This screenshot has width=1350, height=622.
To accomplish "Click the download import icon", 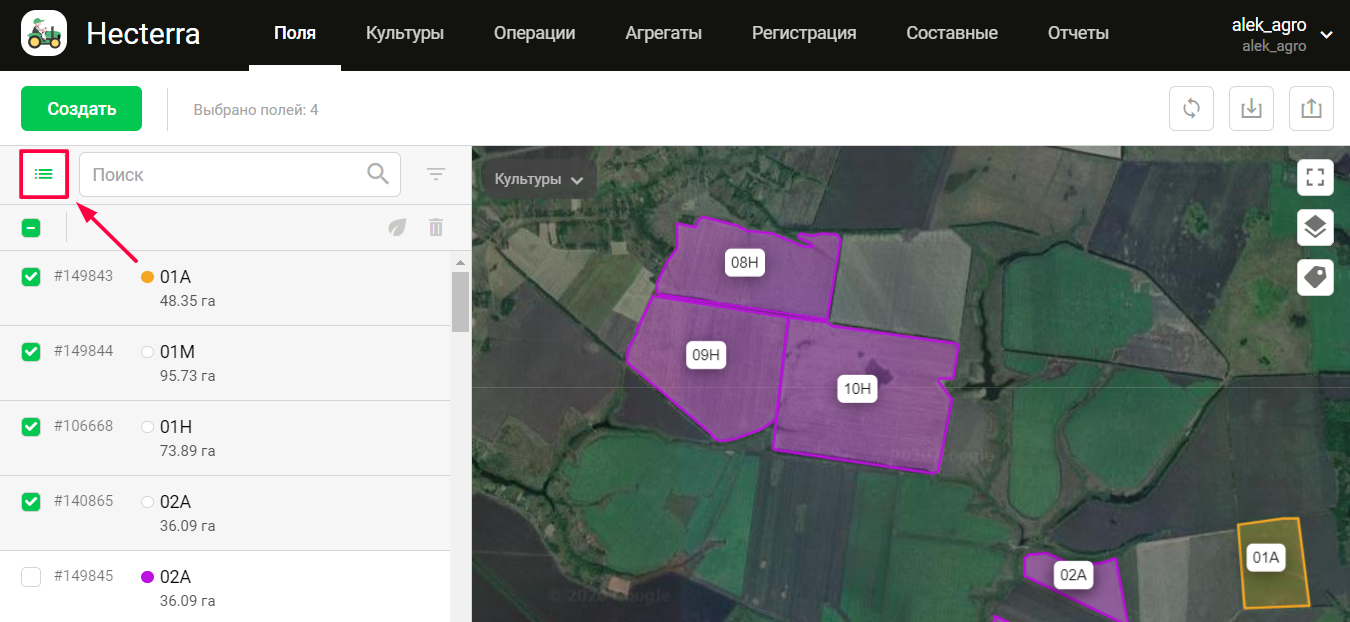I will (1251, 108).
